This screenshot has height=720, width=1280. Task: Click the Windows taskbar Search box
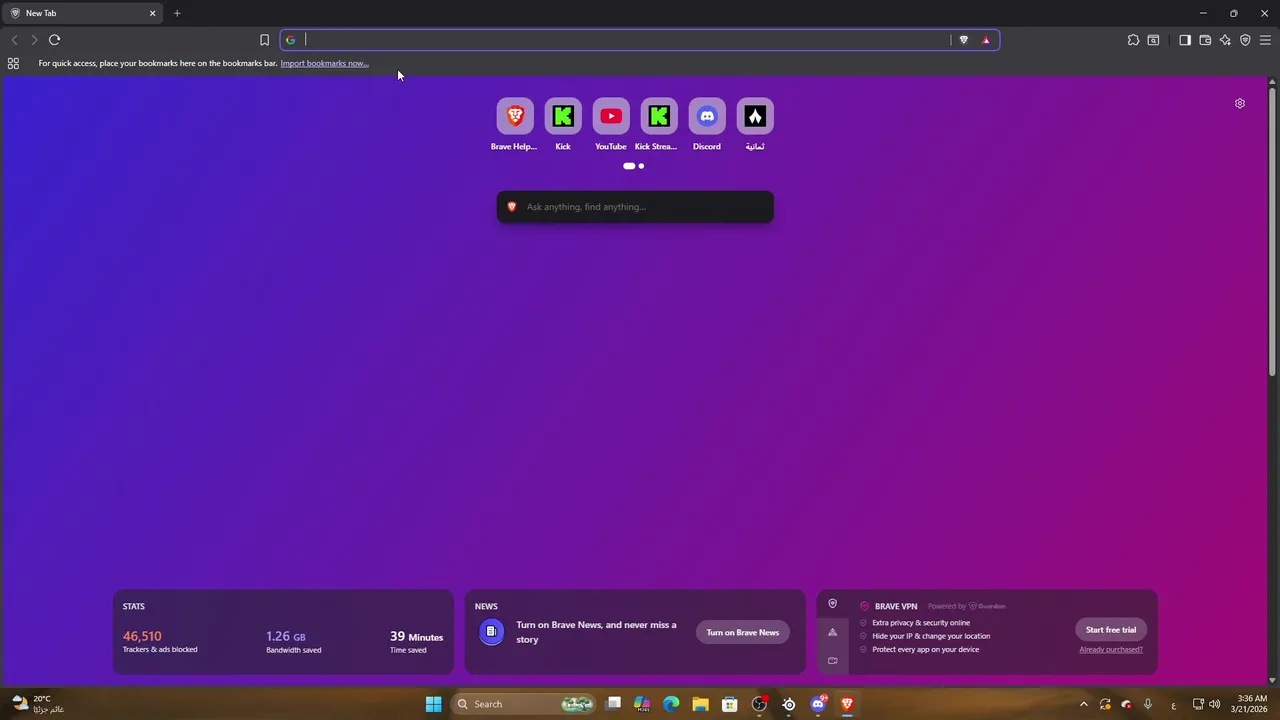tap(523, 704)
